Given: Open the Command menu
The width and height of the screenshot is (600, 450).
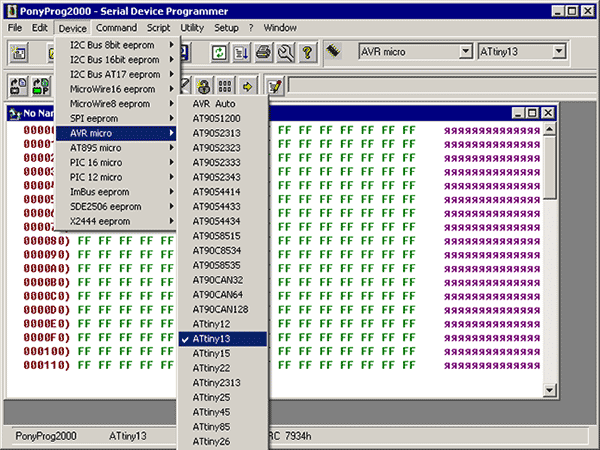Looking at the screenshot, I should point(116,28).
